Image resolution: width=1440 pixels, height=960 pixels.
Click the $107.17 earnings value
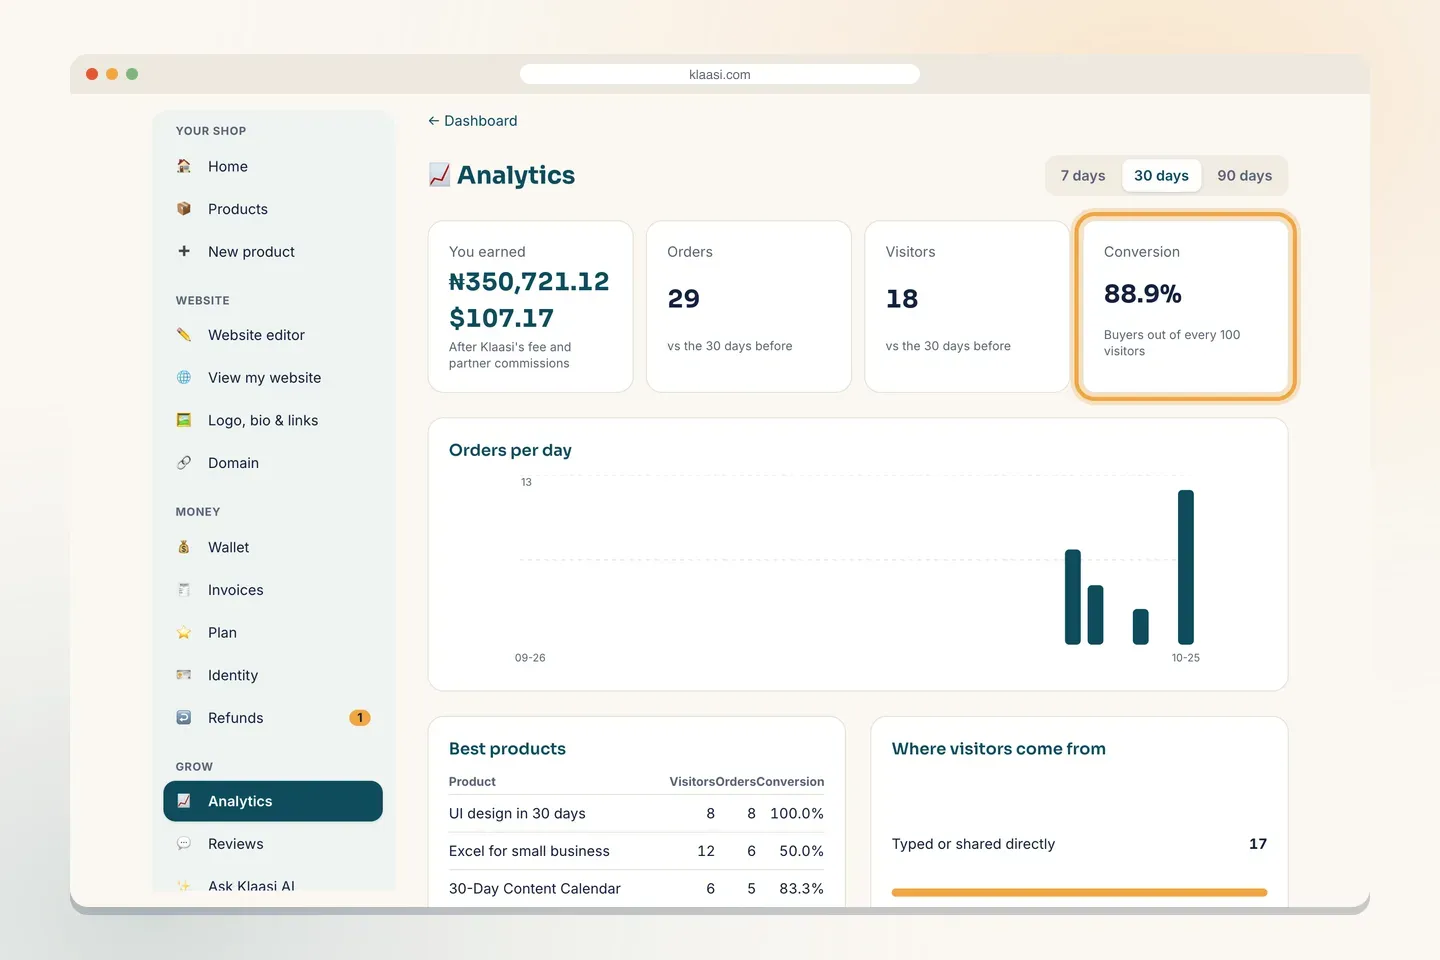click(501, 318)
